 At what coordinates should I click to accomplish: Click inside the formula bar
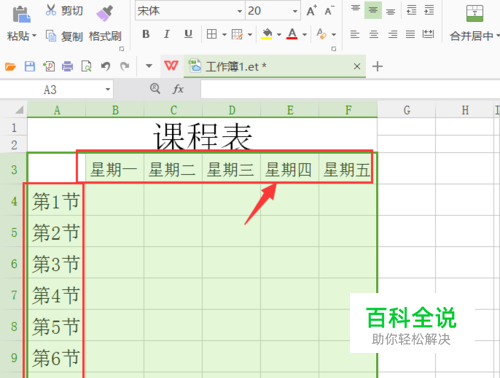(350, 89)
